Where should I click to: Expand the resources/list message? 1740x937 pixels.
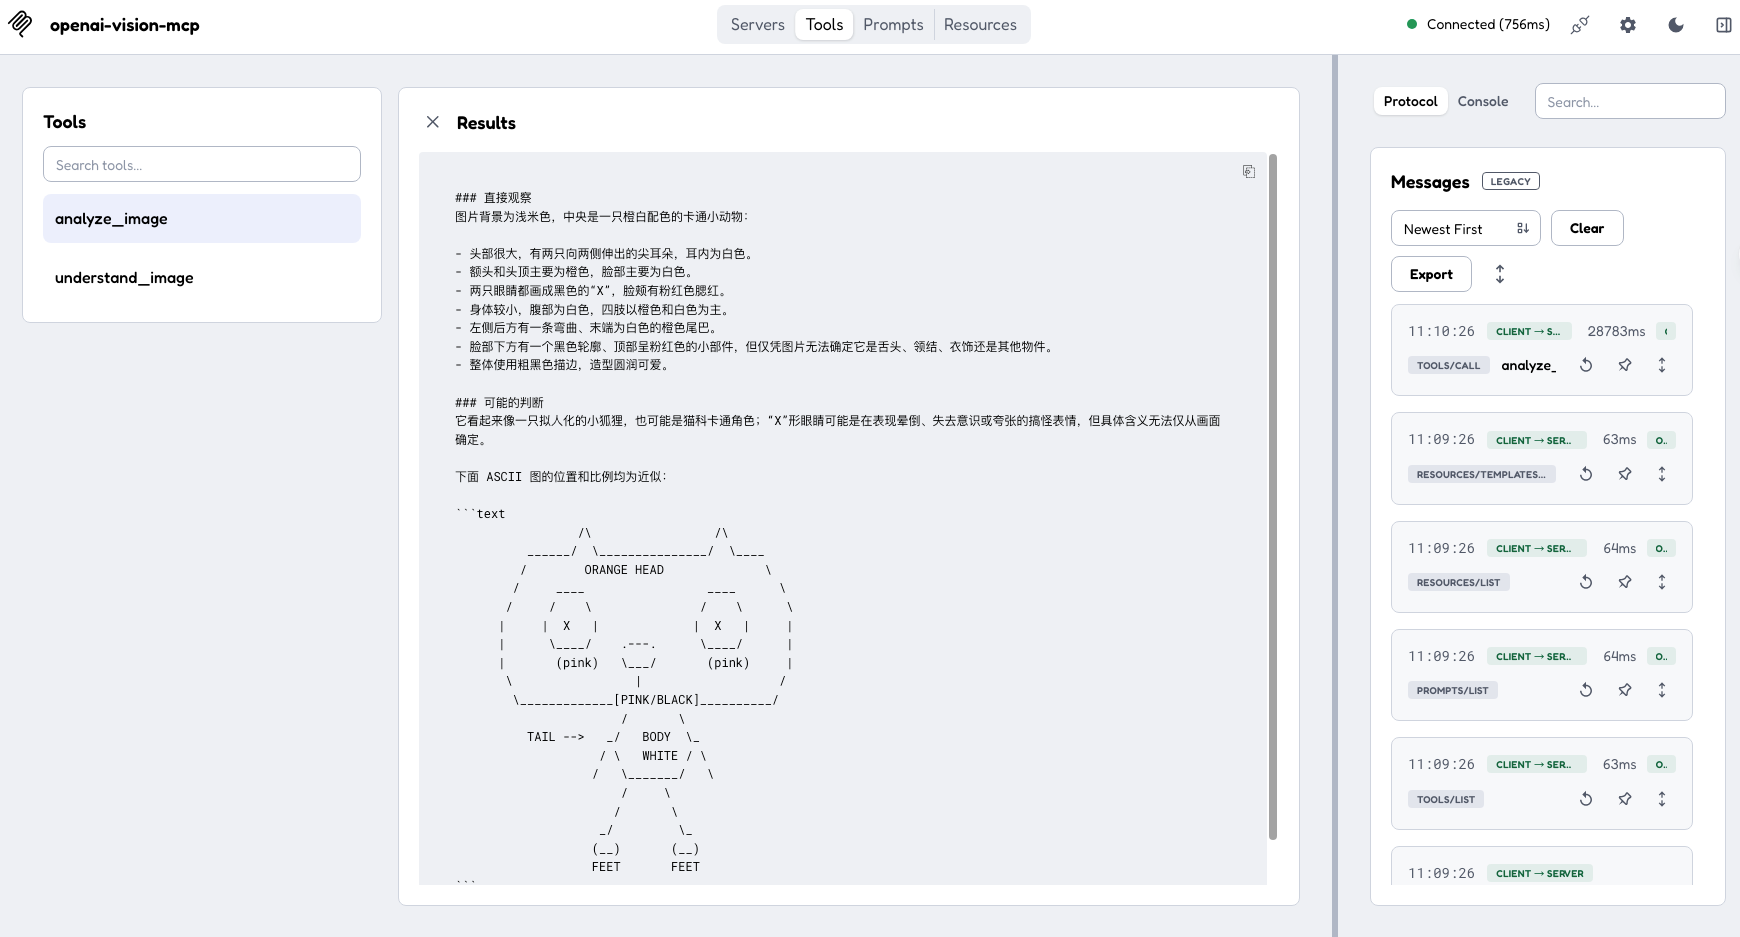[x=1662, y=582]
